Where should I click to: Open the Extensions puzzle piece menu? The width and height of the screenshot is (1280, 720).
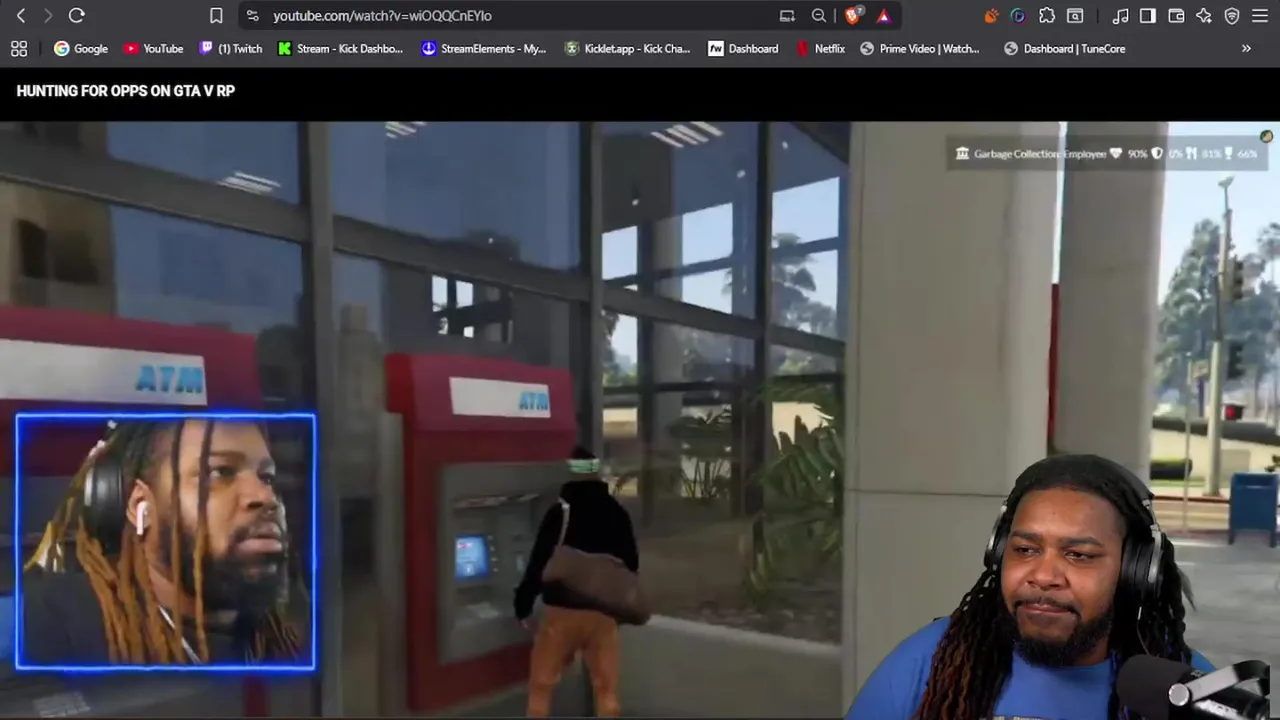(1047, 15)
